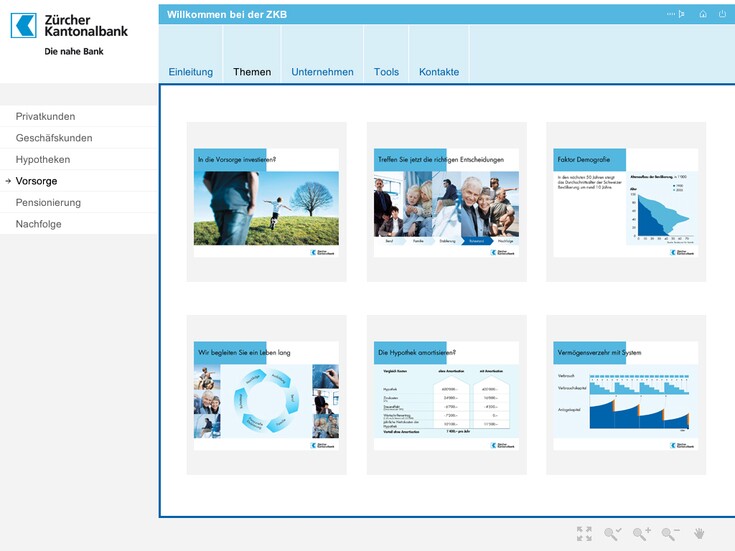Click the power icon in header
The height and width of the screenshot is (551, 735).
[722, 14]
